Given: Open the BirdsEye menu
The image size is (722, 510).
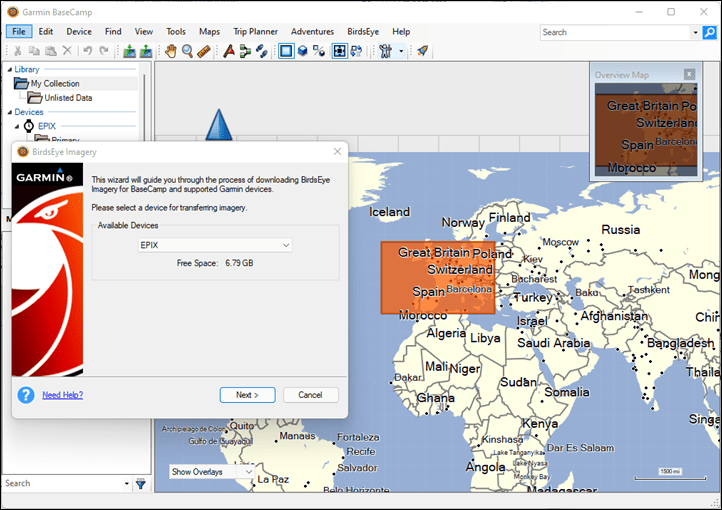Looking at the screenshot, I should tap(363, 31).
